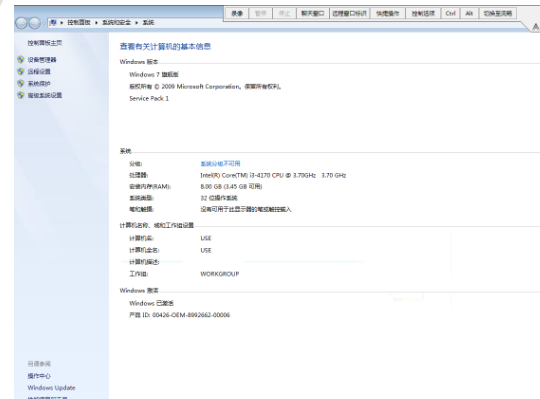This screenshot has height=399, width=540.
Task: Click the 计算机全名 value USE
Action: tap(206, 250)
